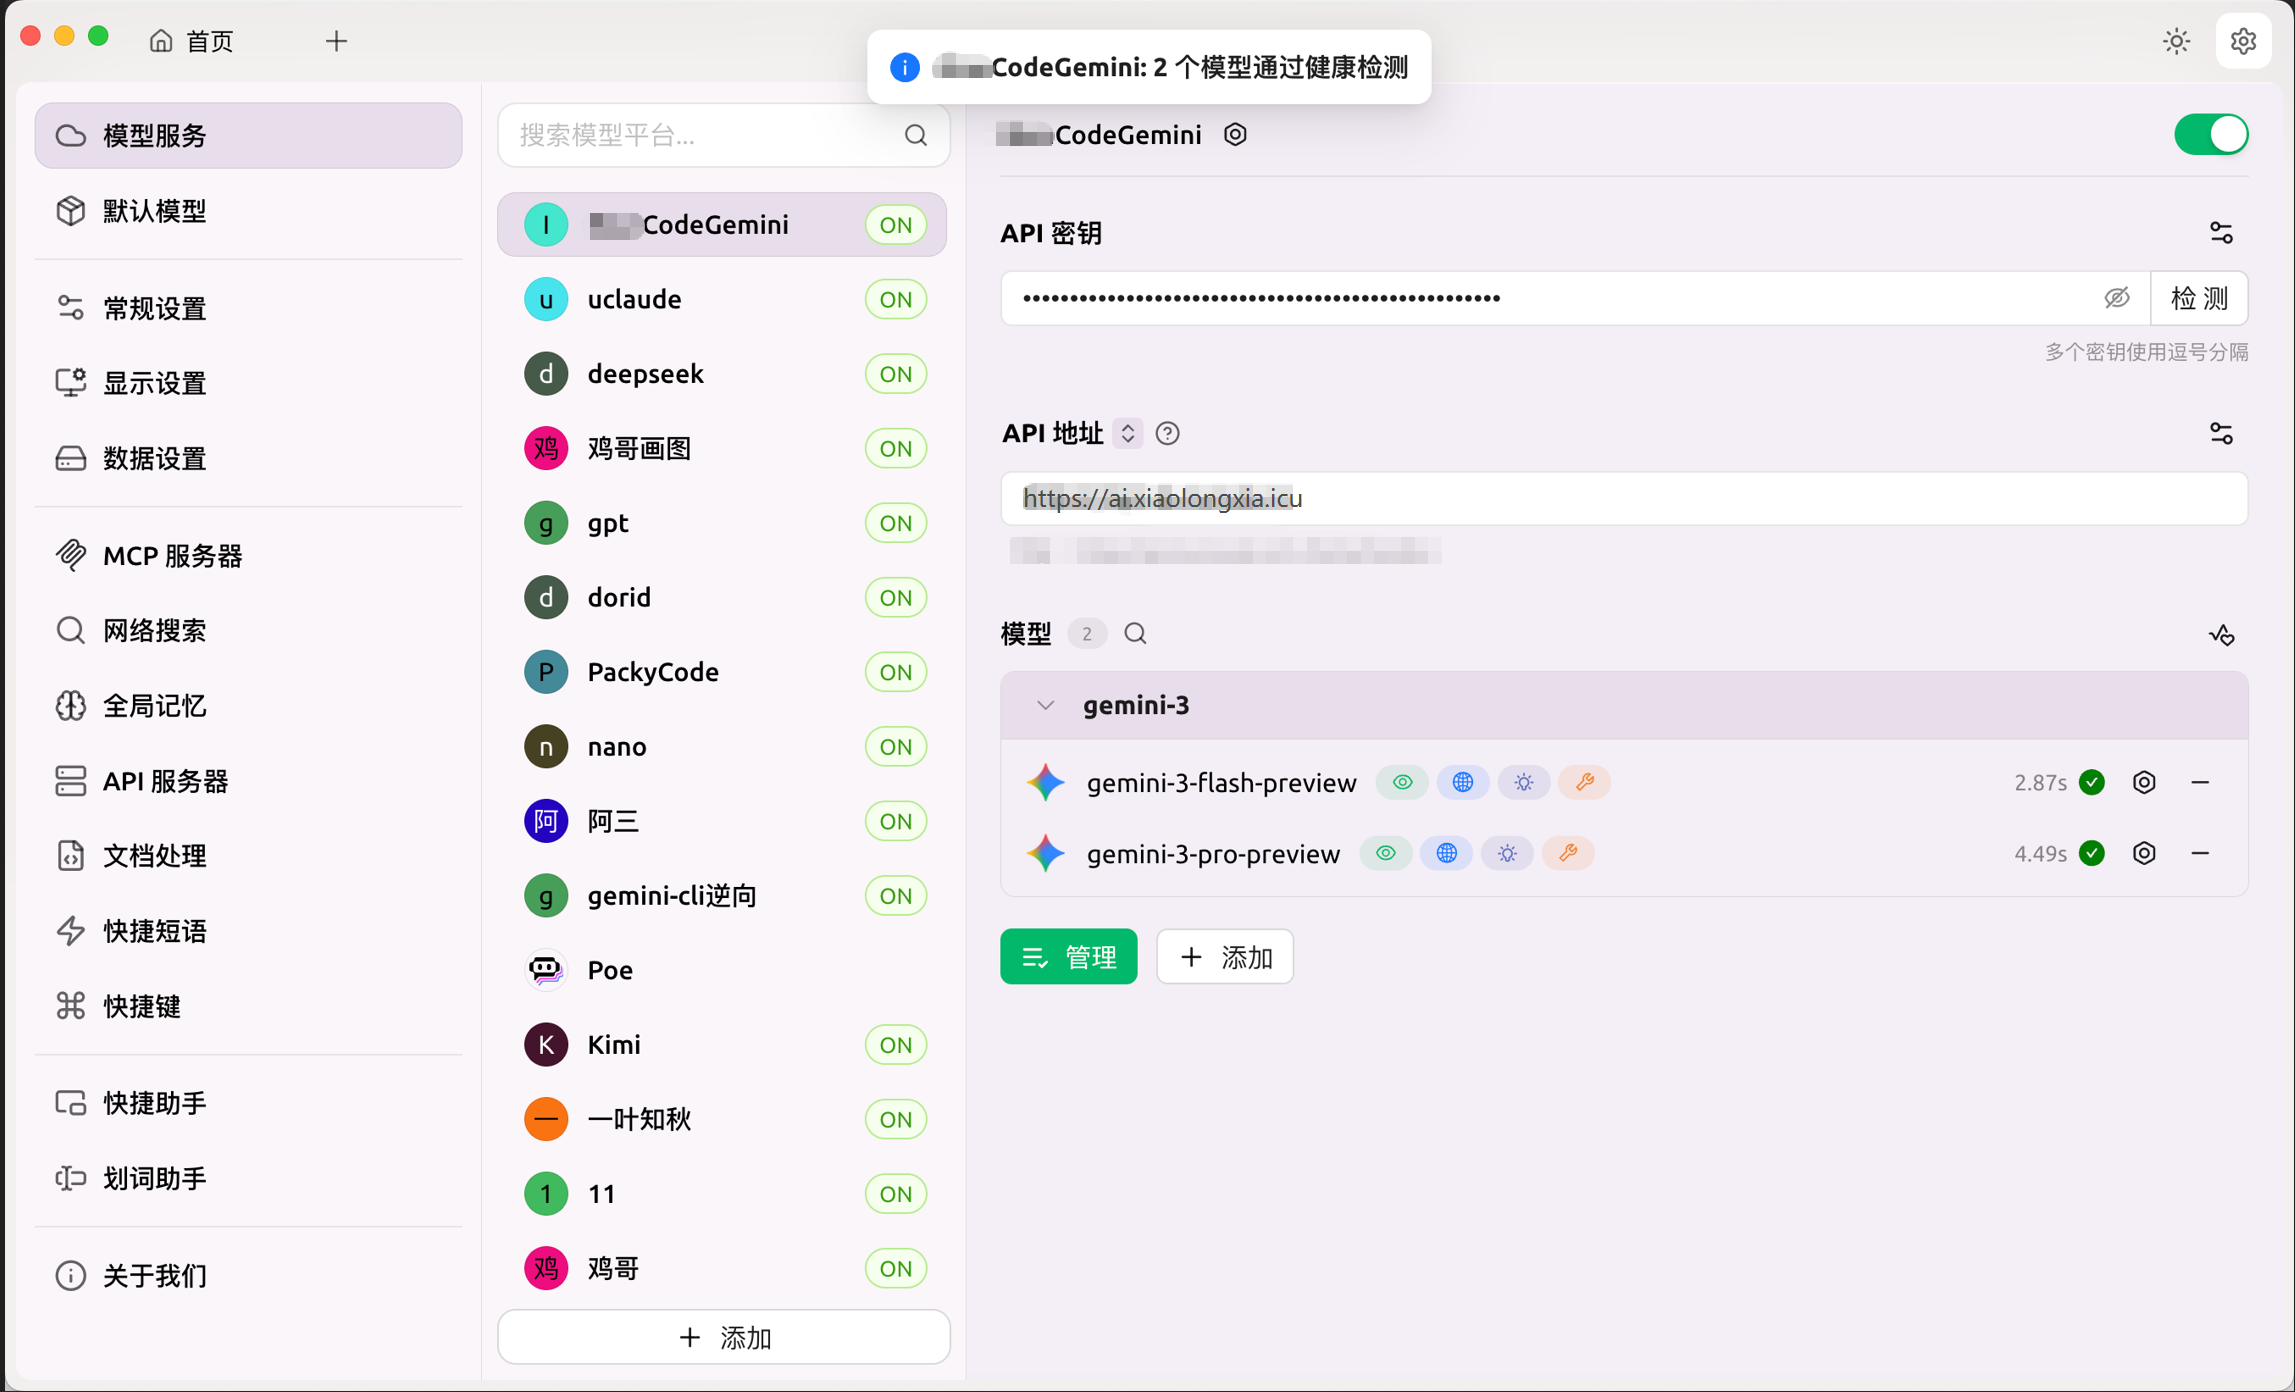The height and width of the screenshot is (1392, 2295).
Task: Toggle the vision eye capability icon on gemini-3-flash-preview
Action: [x=1402, y=782]
